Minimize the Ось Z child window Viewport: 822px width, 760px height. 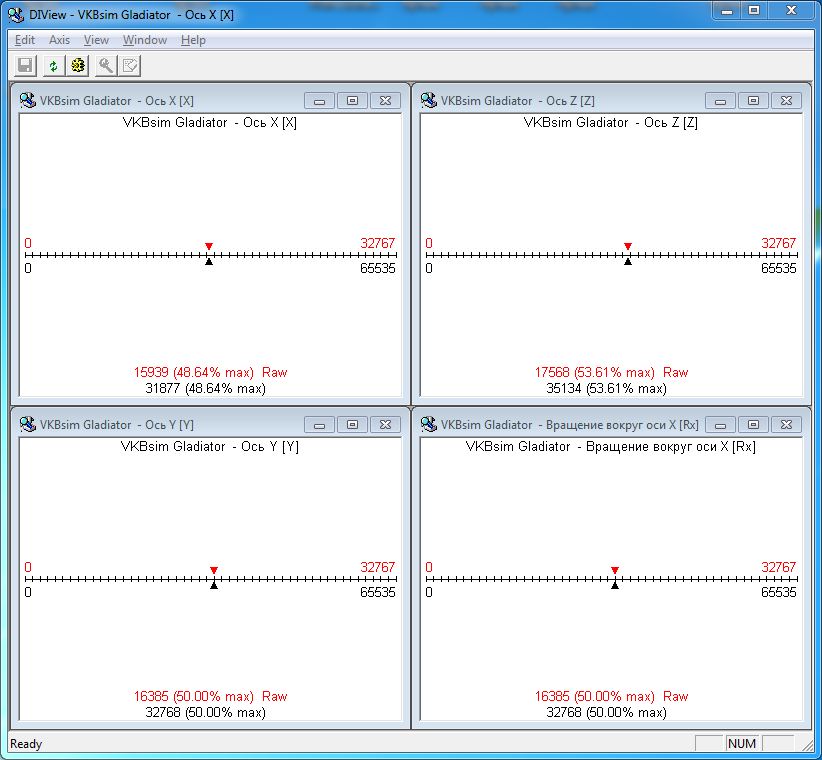[720, 100]
